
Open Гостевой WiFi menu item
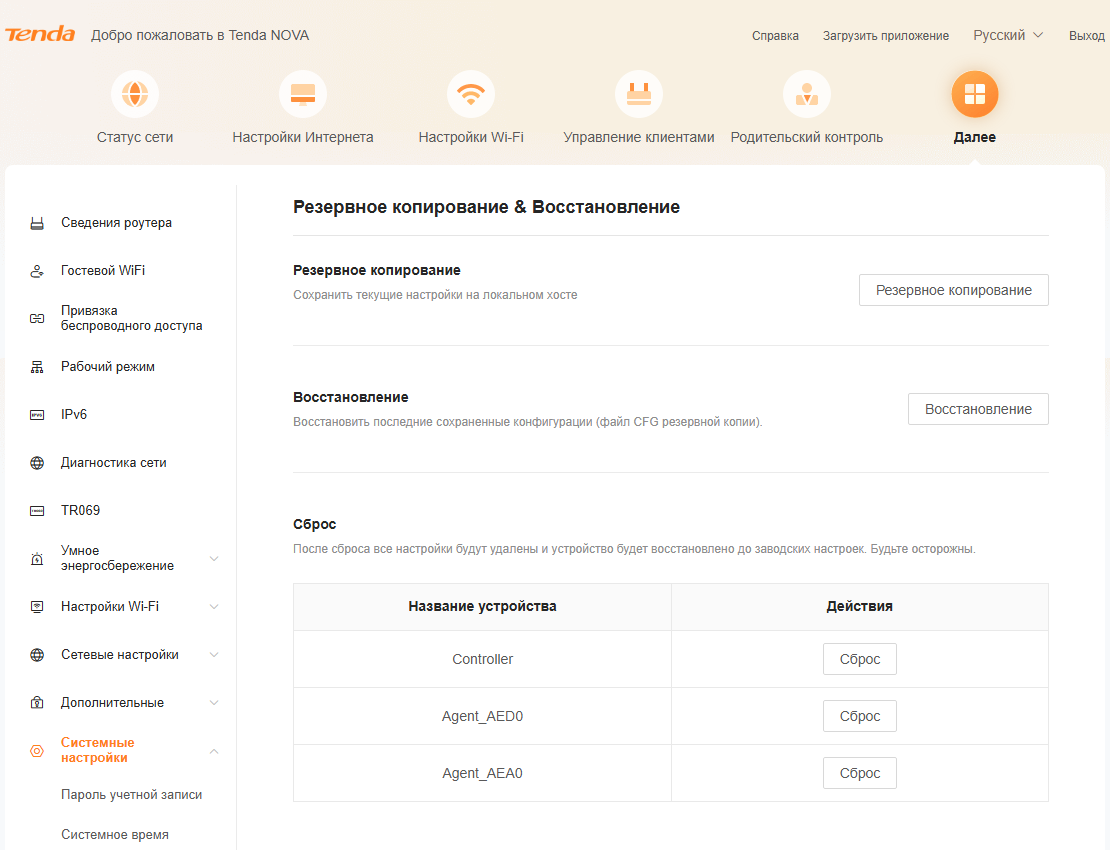click(103, 270)
